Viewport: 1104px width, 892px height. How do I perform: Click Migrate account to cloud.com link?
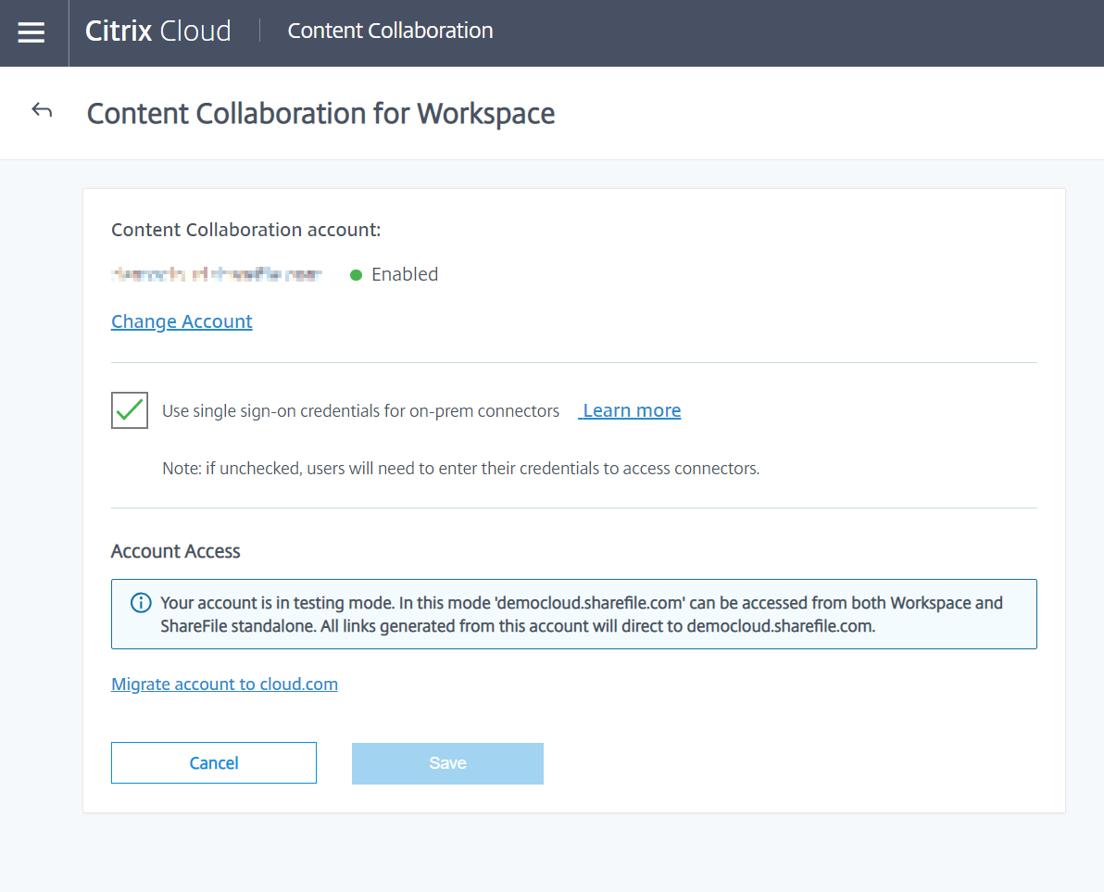pos(224,684)
